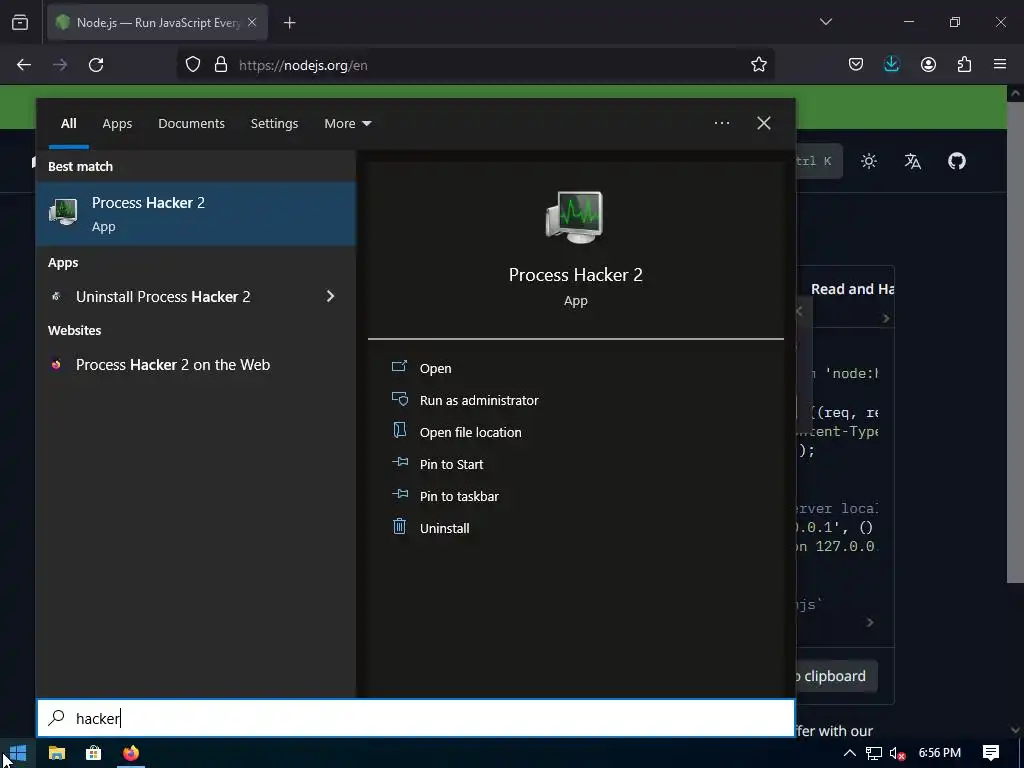Go back in Firefox history
1024x768 pixels.
coord(24,65)
